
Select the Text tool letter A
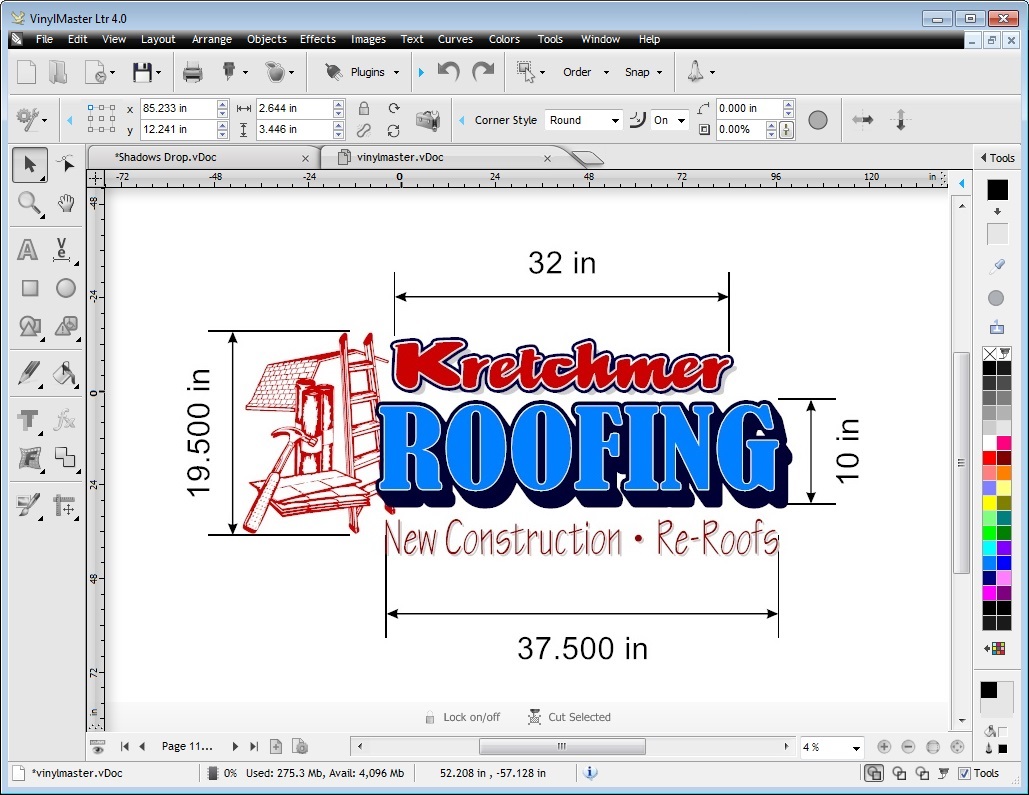pos(28,250)
